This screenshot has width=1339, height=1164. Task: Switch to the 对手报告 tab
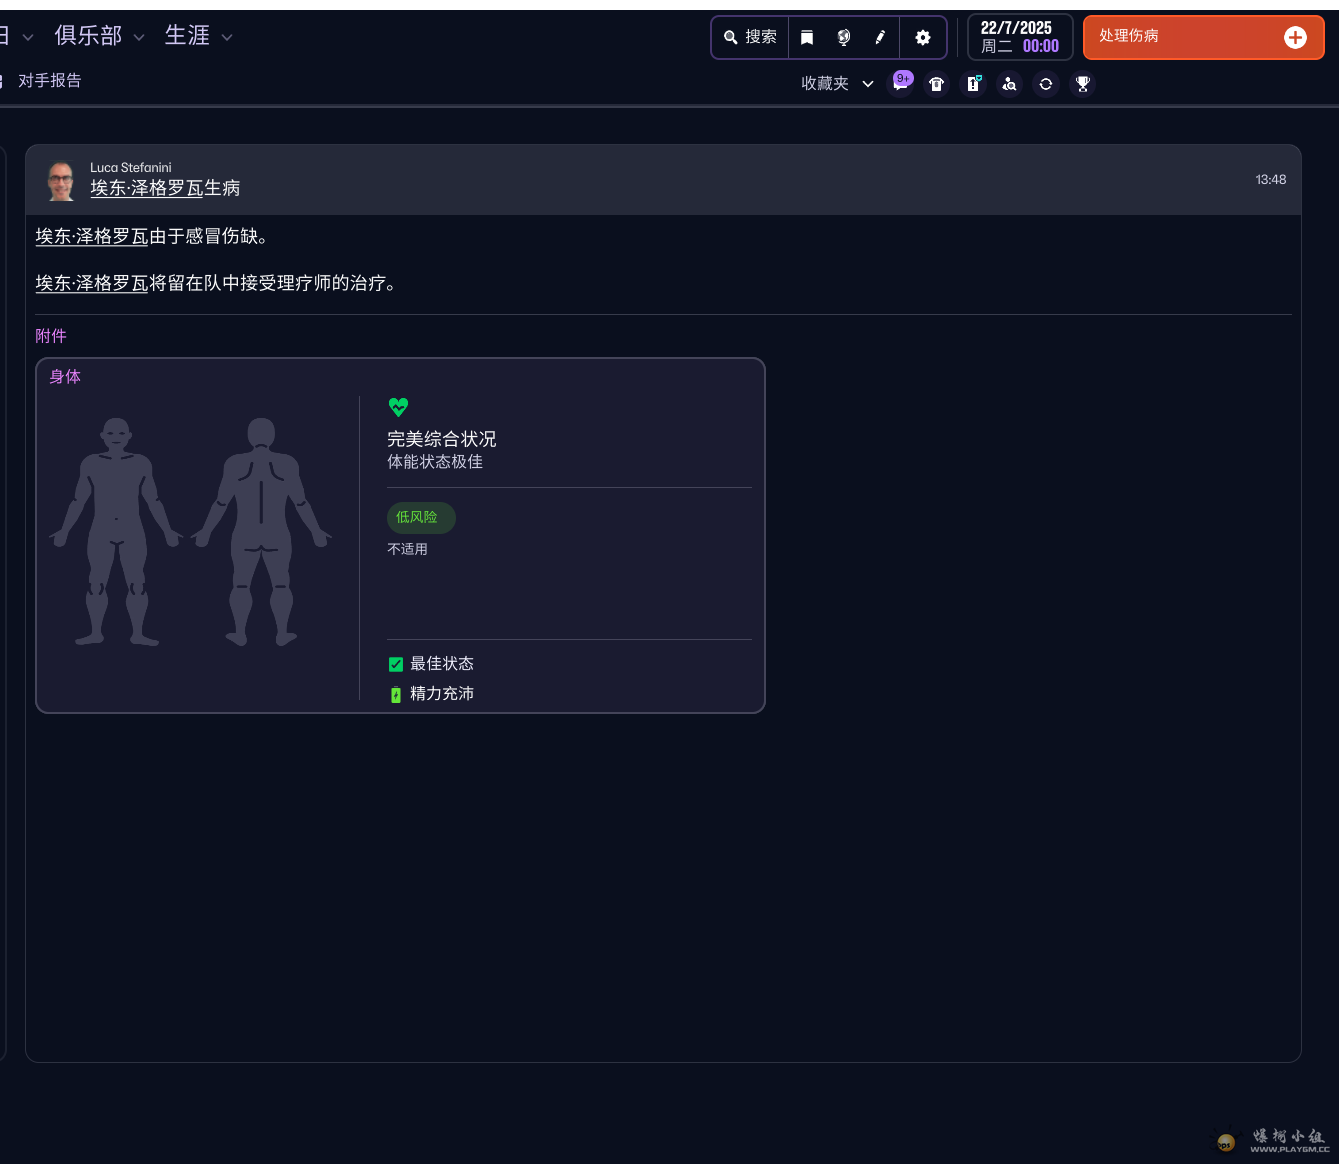click(51, 80)
